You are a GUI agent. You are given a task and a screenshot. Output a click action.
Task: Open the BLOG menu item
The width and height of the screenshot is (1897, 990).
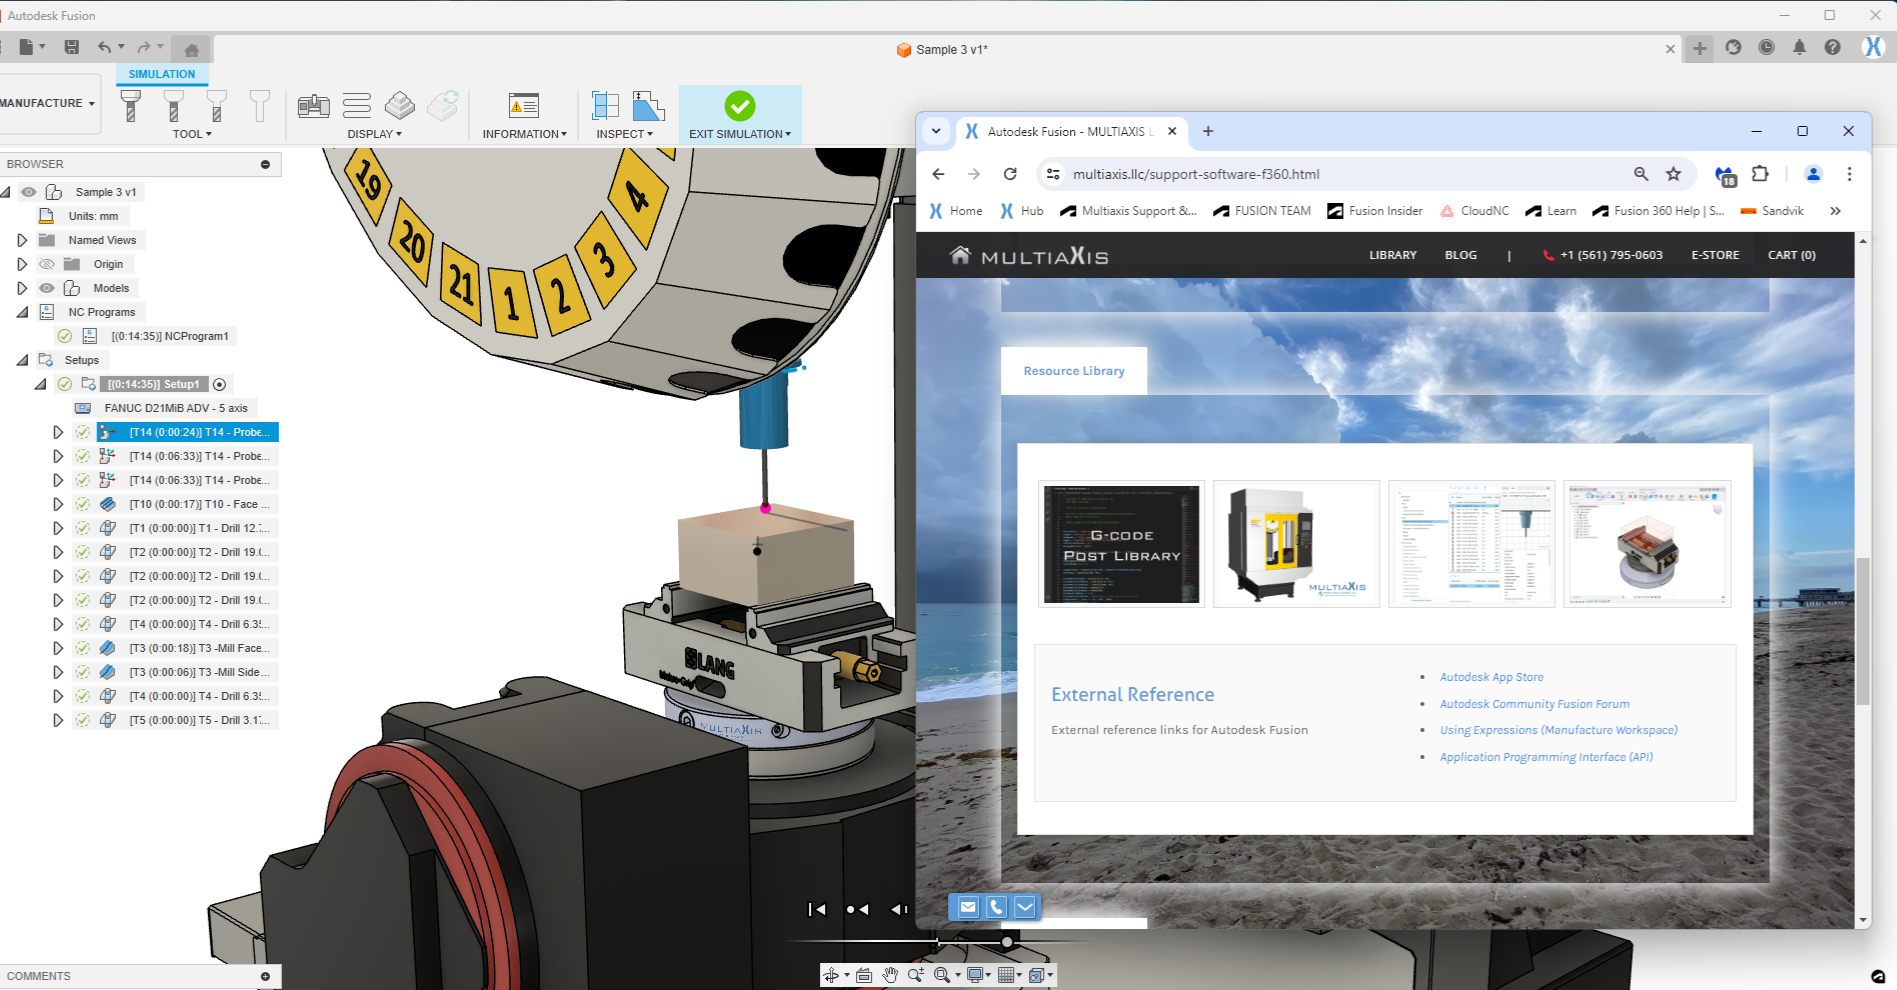coord(1461,255)
